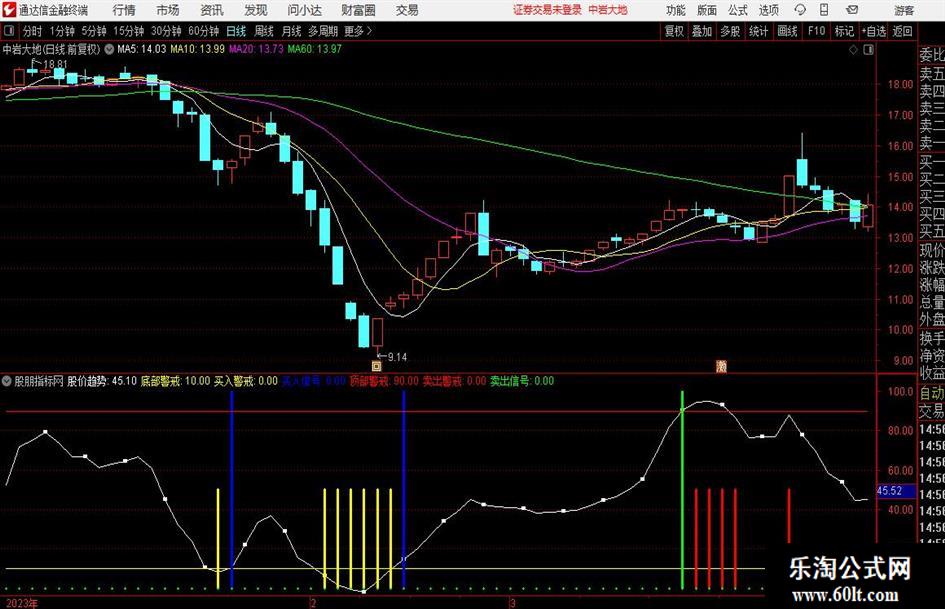Image resolution: width=945 pixels, height=609 pixels.
Task: Open the 发现 menu
Action: 256,10
